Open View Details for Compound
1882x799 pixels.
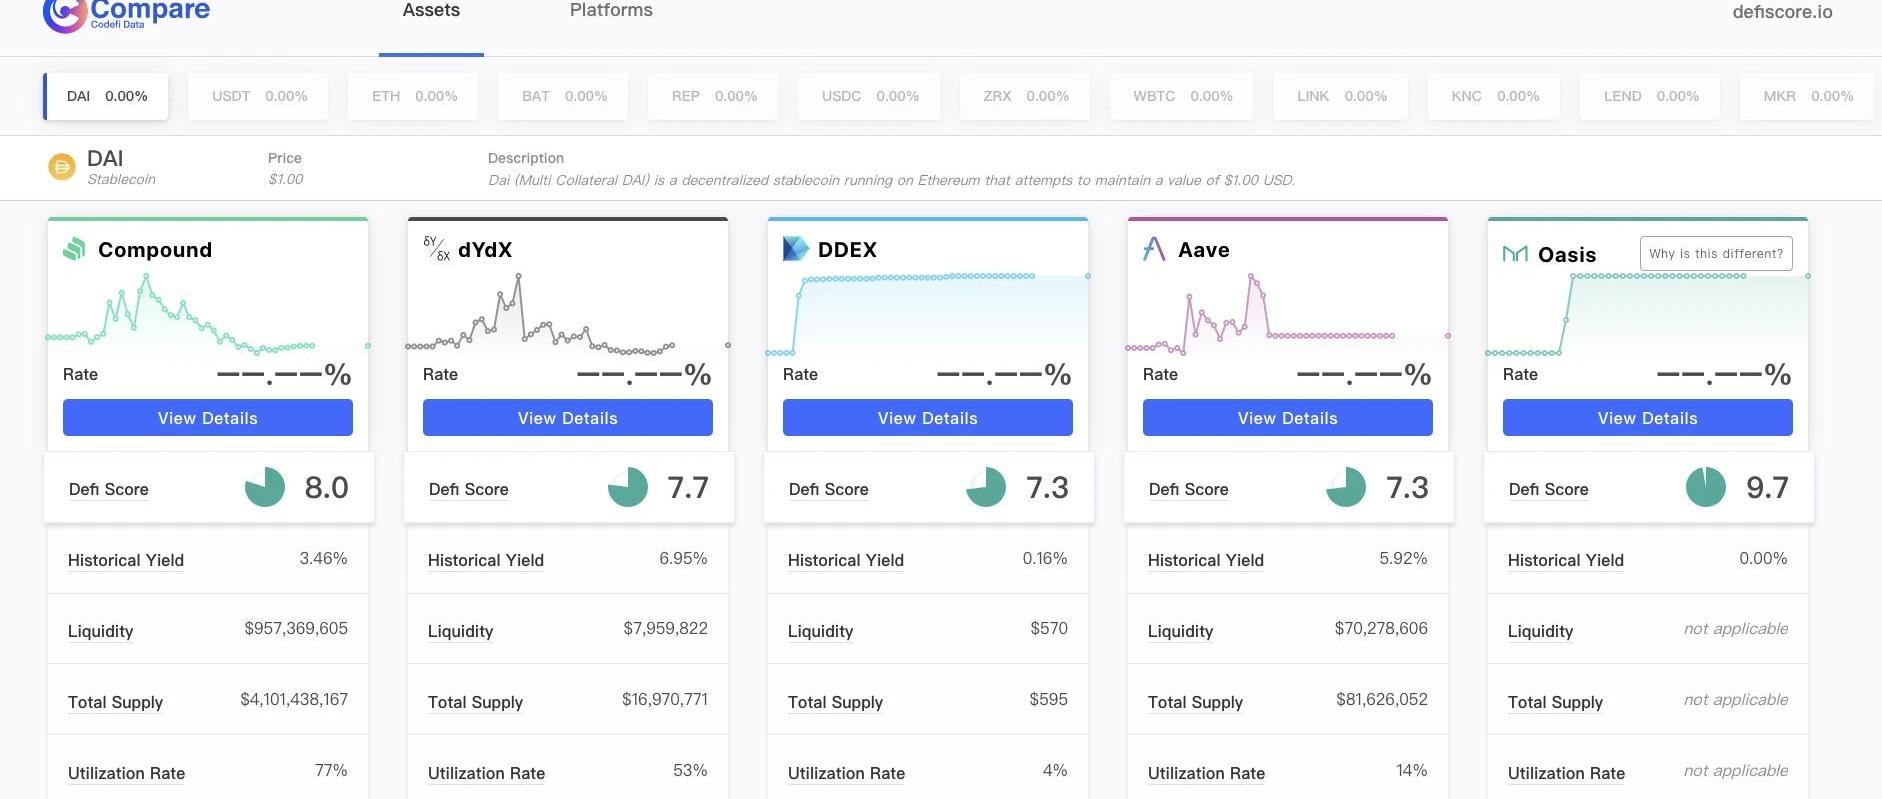tap(208, 418)
